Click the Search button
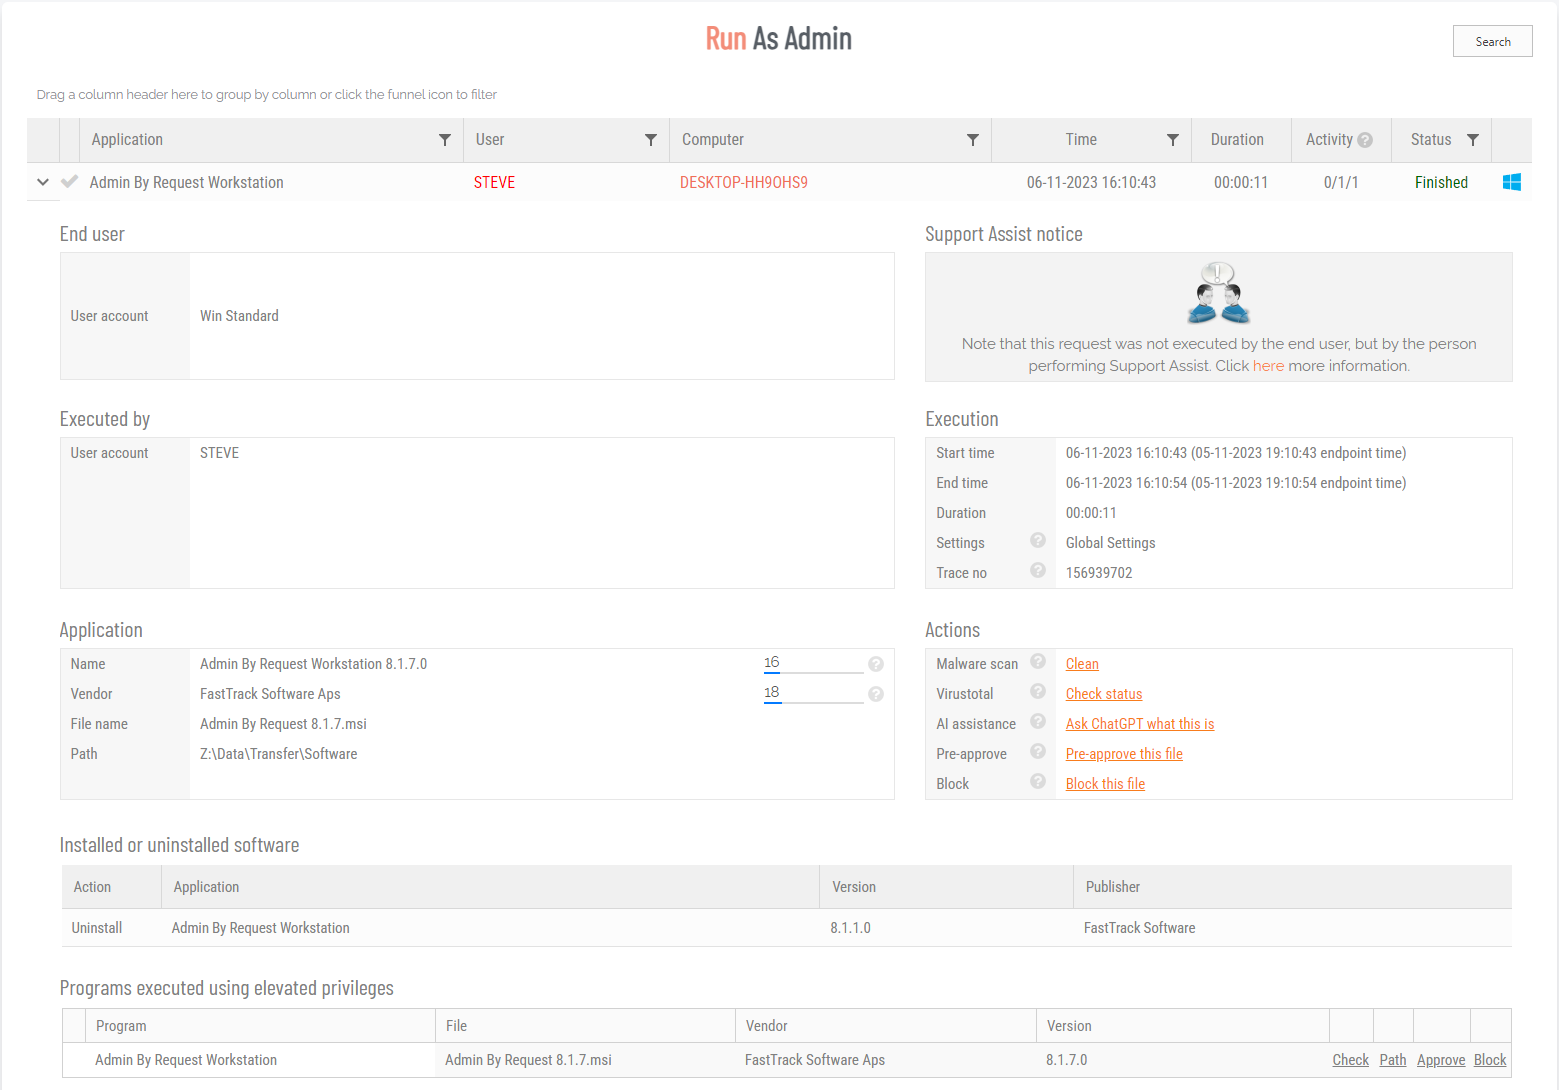The image size is (1559, 1090). tap(1493, 41)
